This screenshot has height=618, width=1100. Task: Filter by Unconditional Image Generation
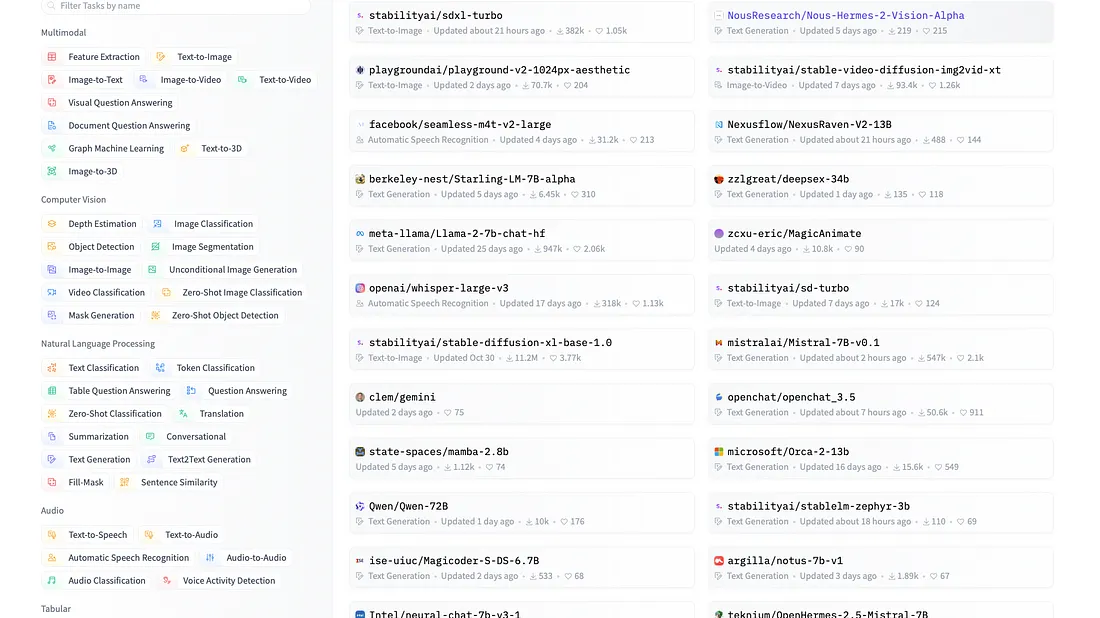click(x=222, y=269)
